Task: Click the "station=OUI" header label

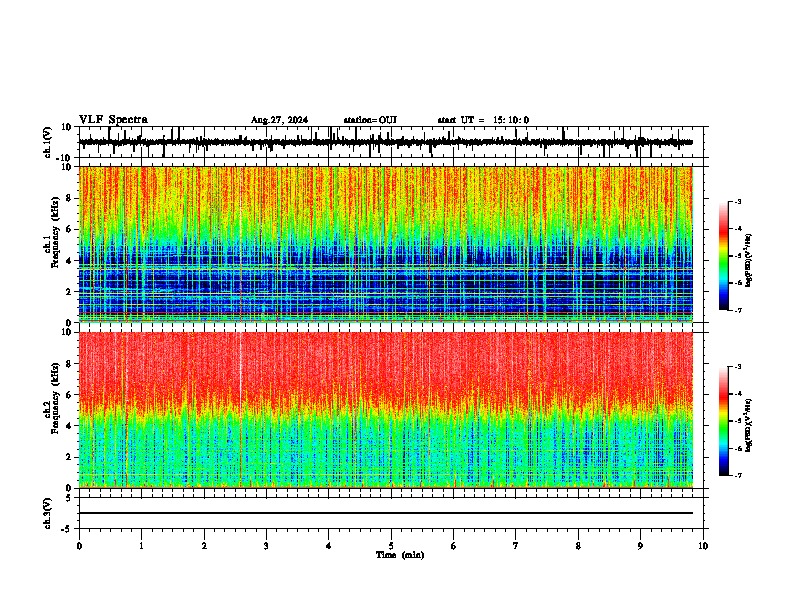Action: click(x=370, y=120)
